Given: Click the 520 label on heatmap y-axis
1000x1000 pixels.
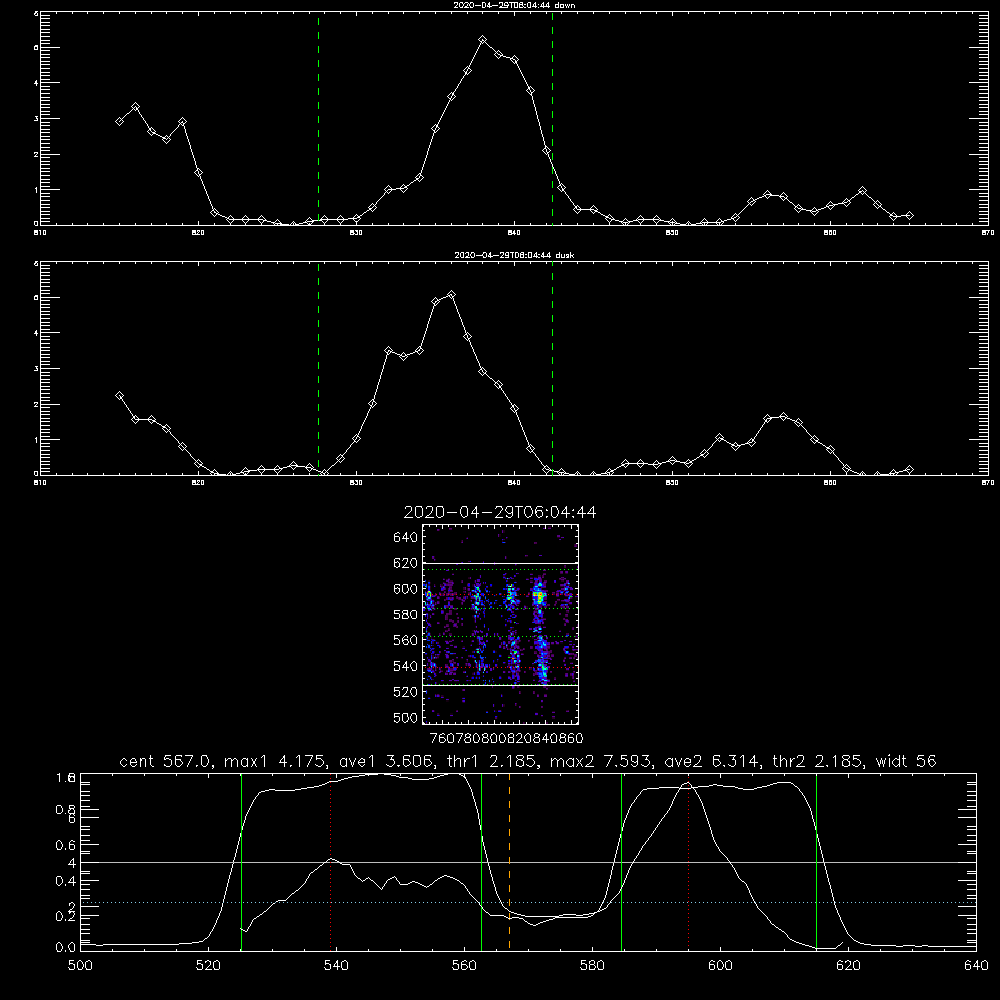Looking at the screenshot, I should 406,692.
